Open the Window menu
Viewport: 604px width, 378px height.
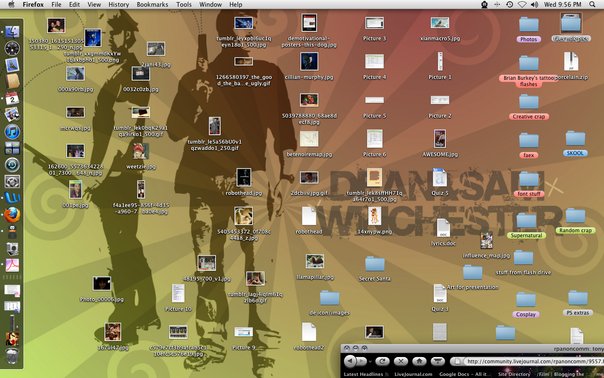coord(210,5)
